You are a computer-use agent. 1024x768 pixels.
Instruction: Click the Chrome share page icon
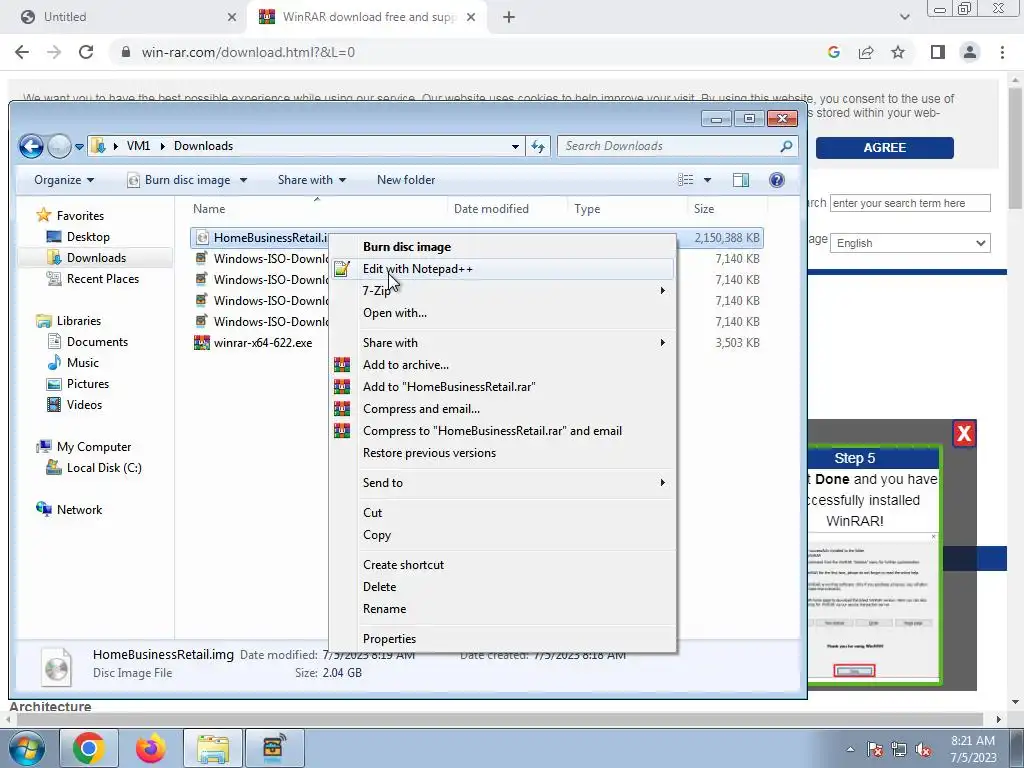[x=866, y=52]
